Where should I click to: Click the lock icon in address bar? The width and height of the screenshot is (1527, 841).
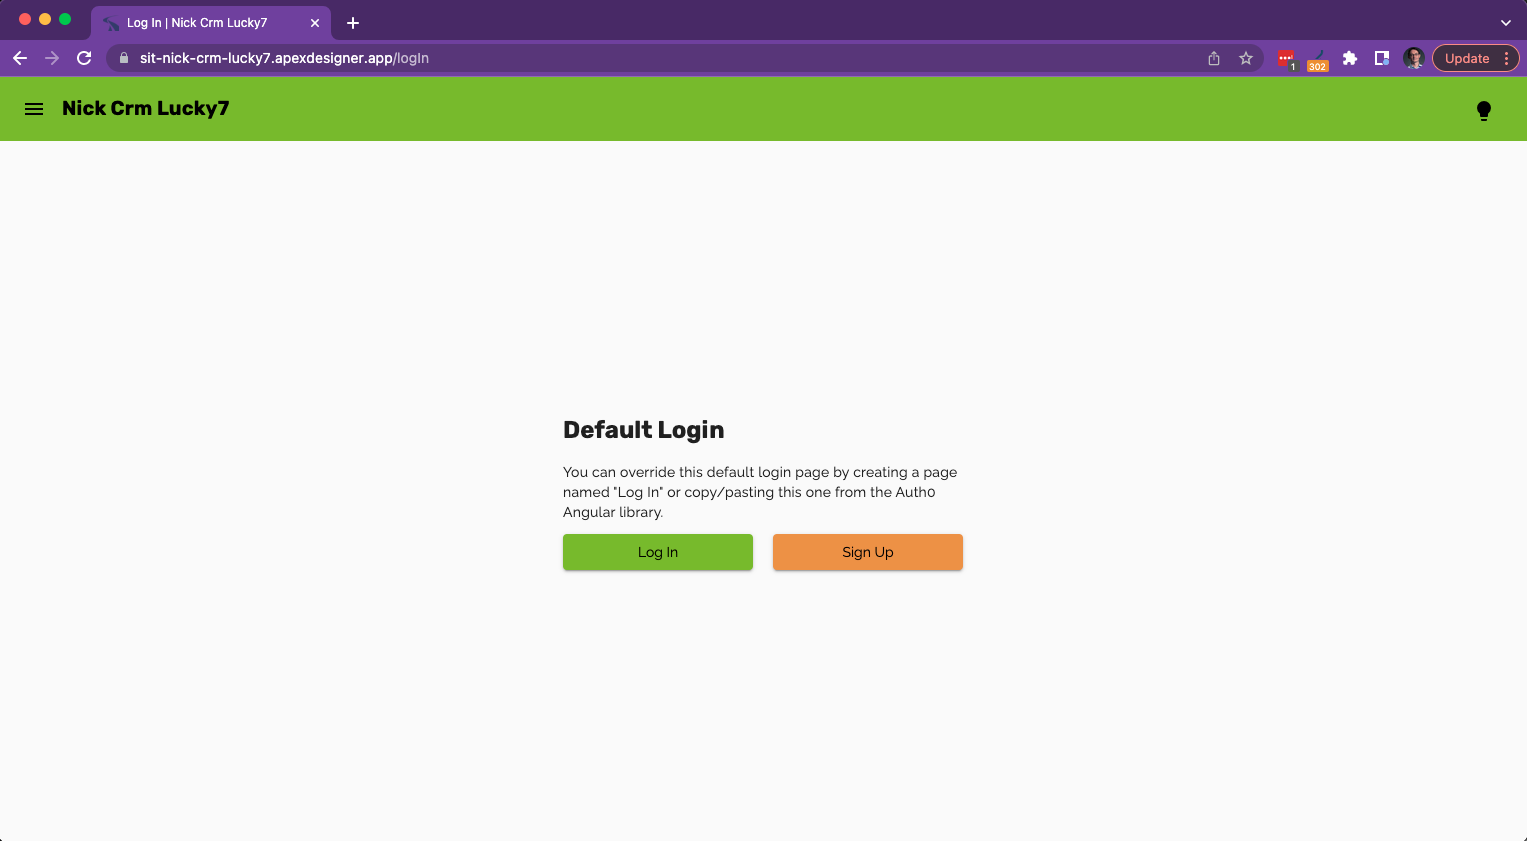pyautogui.click(x=124, y=58)
